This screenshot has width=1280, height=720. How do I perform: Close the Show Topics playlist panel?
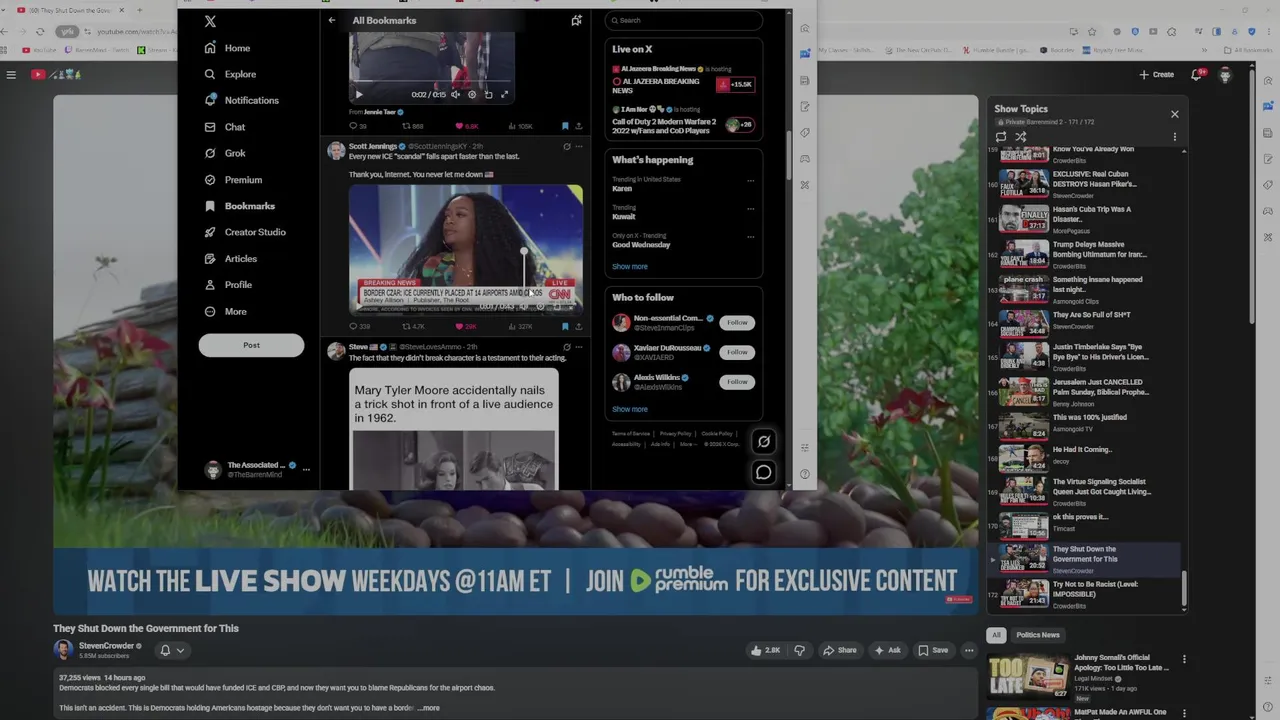1175,114
